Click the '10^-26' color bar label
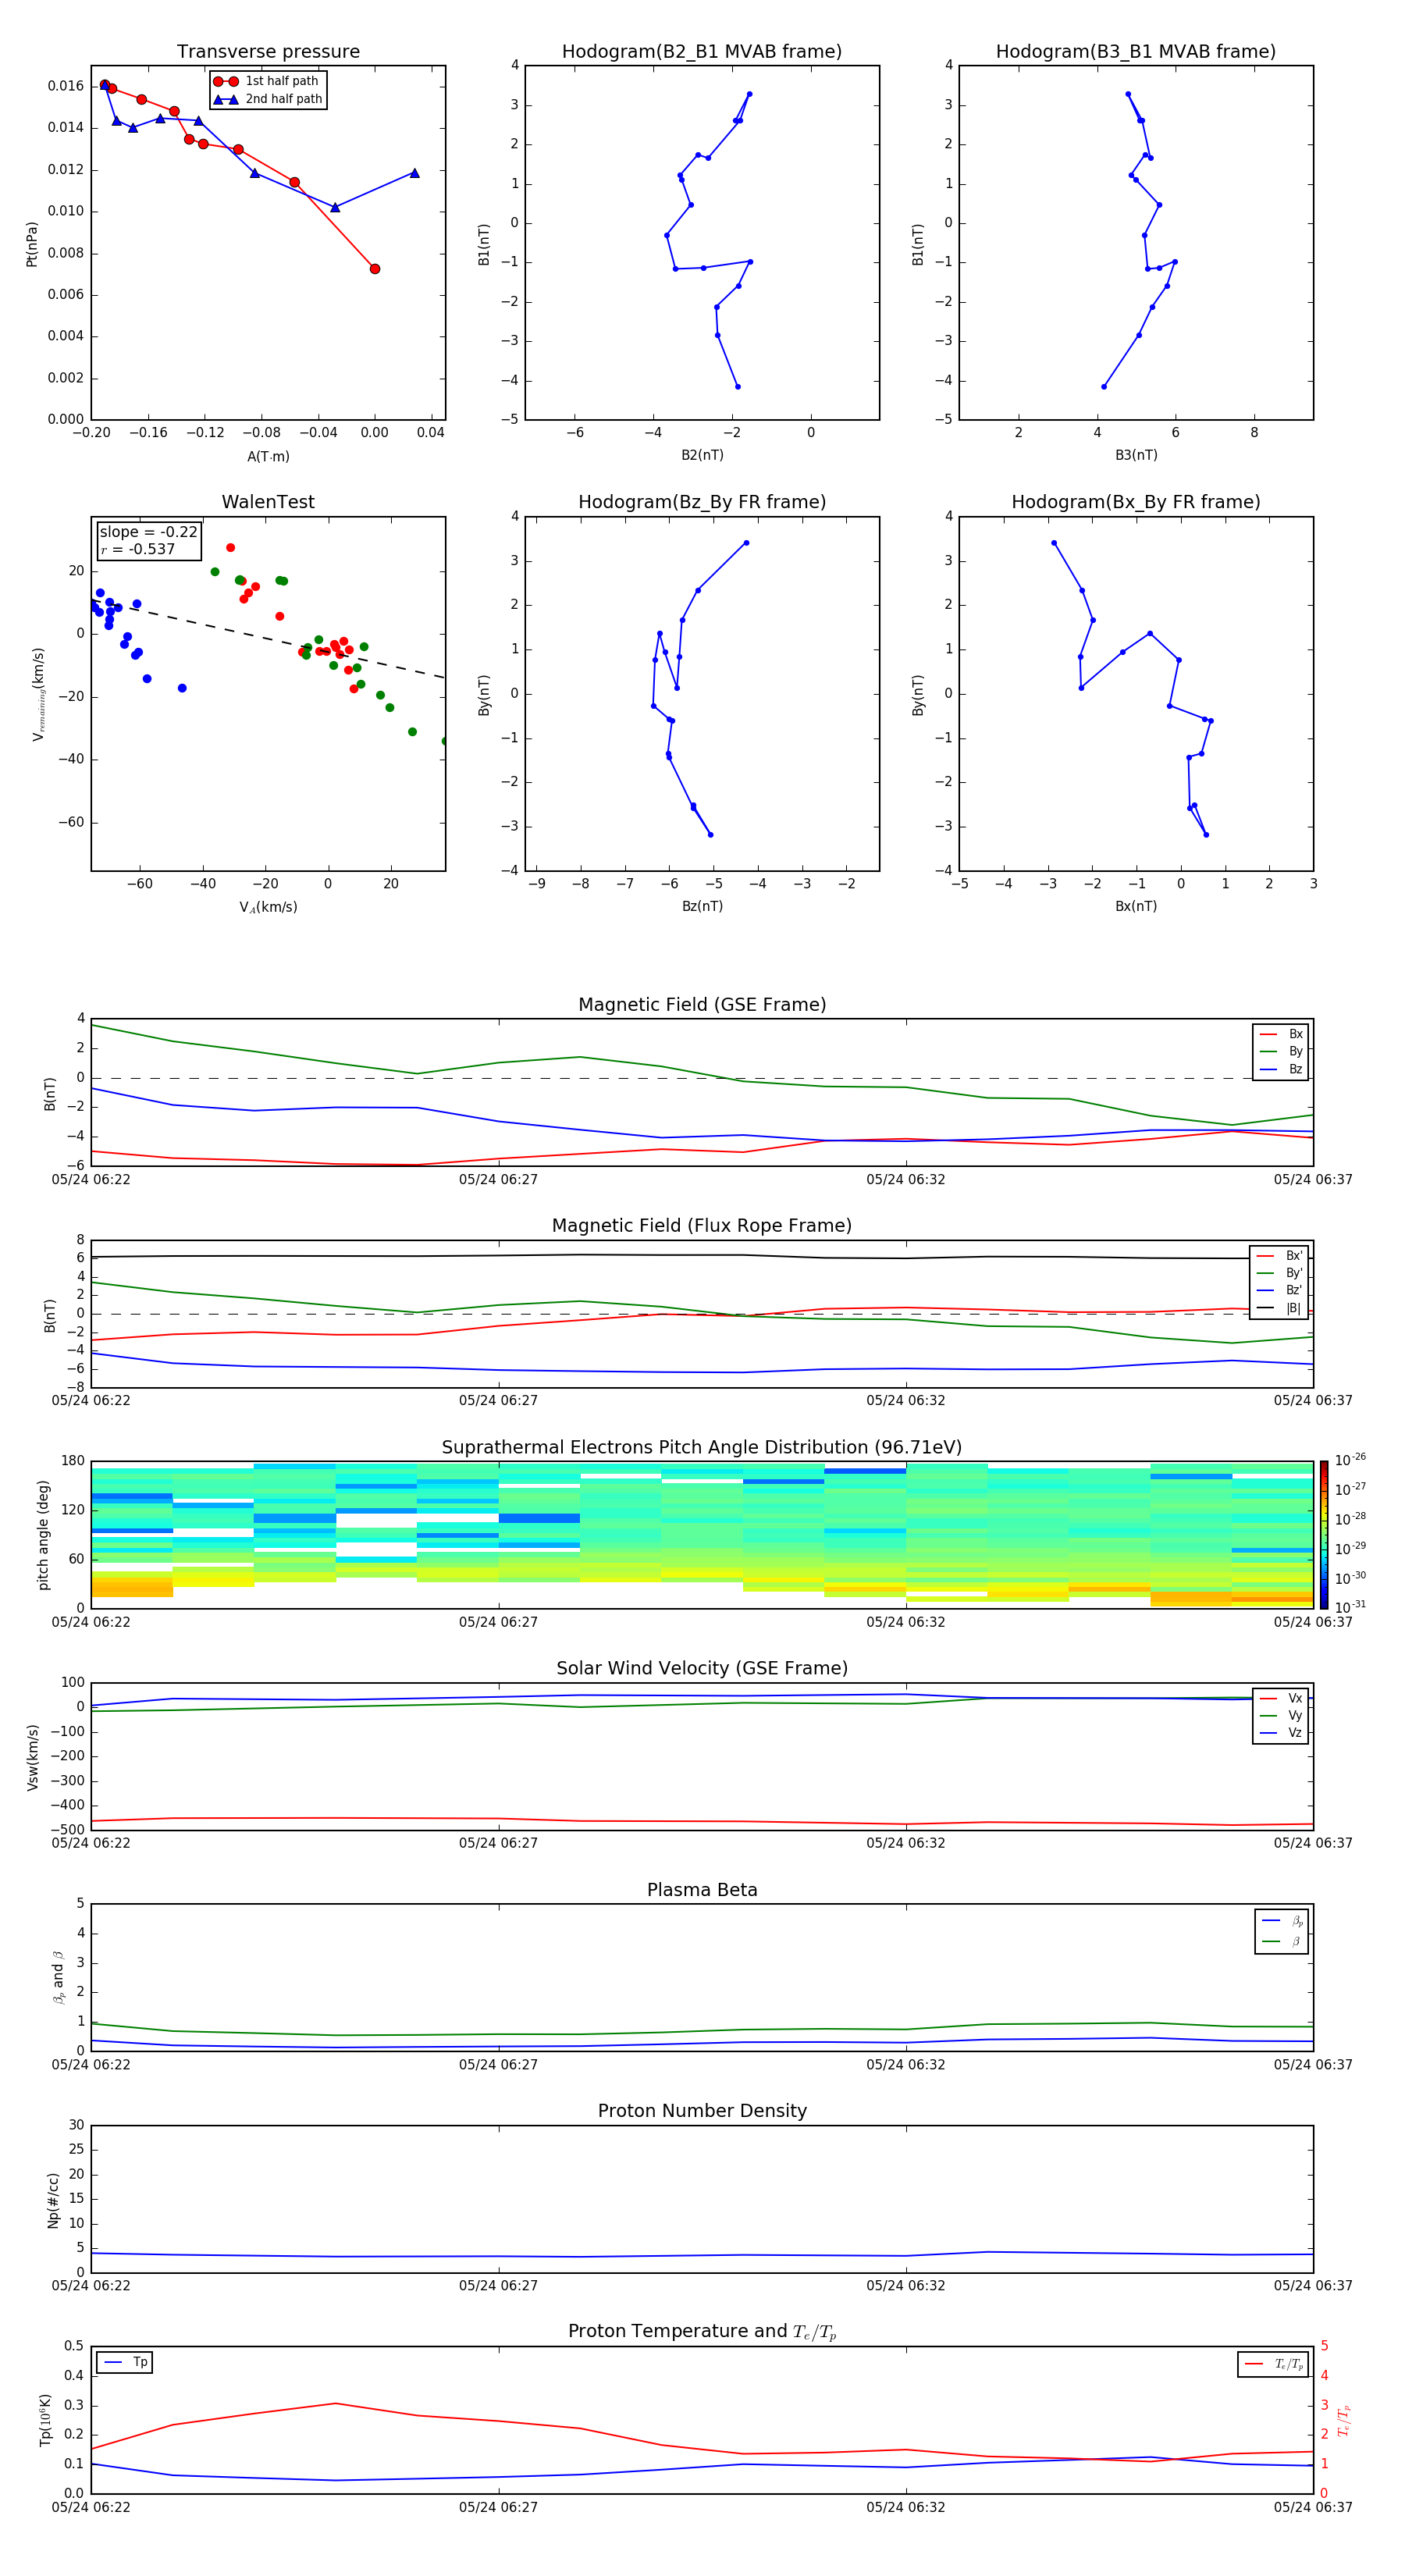Screen dimensions: 1405x2576 tap(1350, 1460)
